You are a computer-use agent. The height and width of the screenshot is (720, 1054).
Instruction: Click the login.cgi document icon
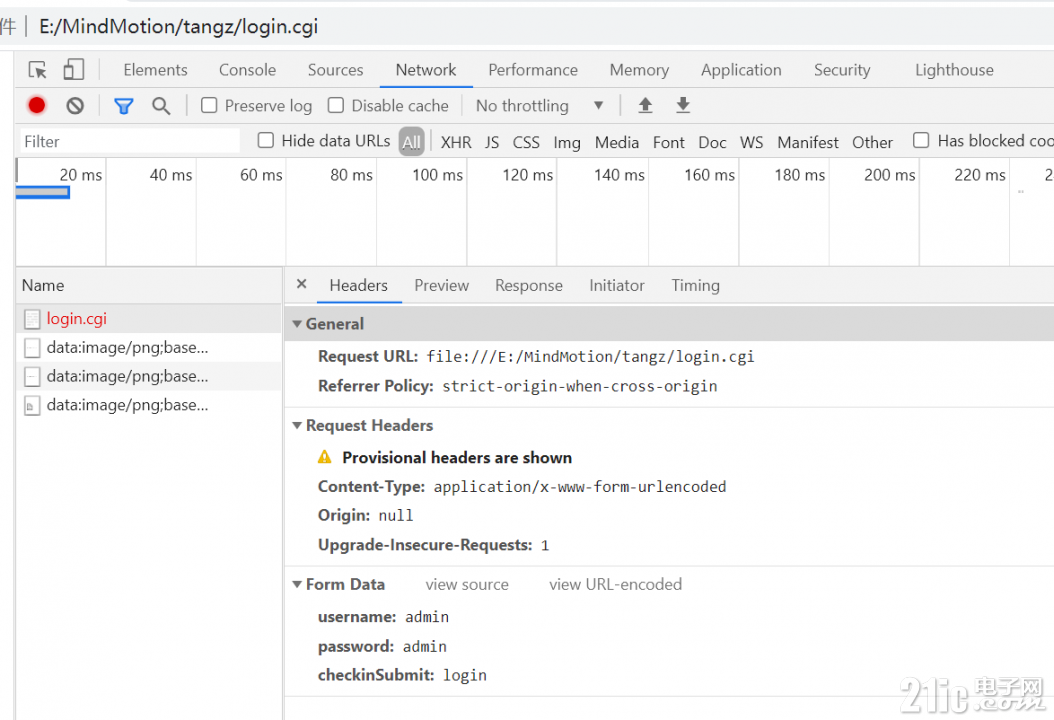(x=32, y=319)
